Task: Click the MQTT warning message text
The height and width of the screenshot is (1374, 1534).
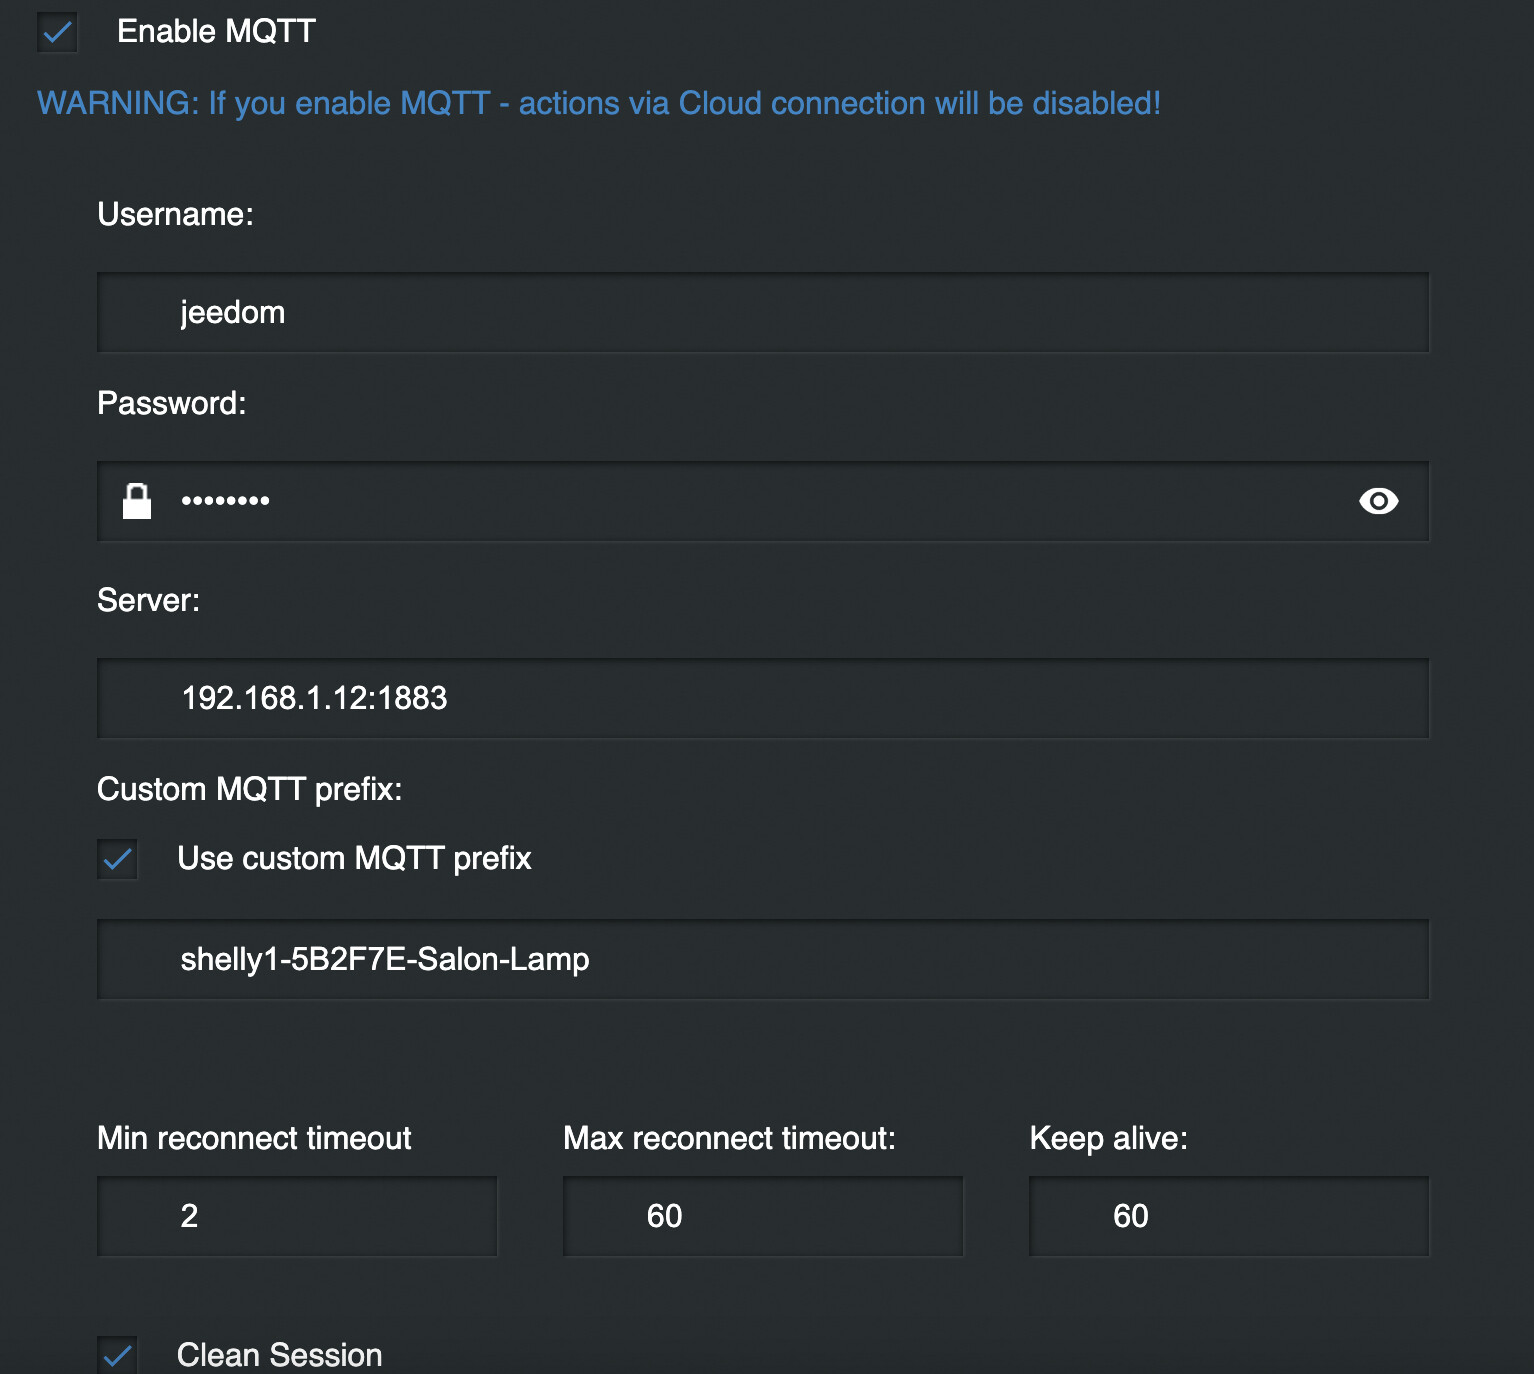Action: [598, 102]
